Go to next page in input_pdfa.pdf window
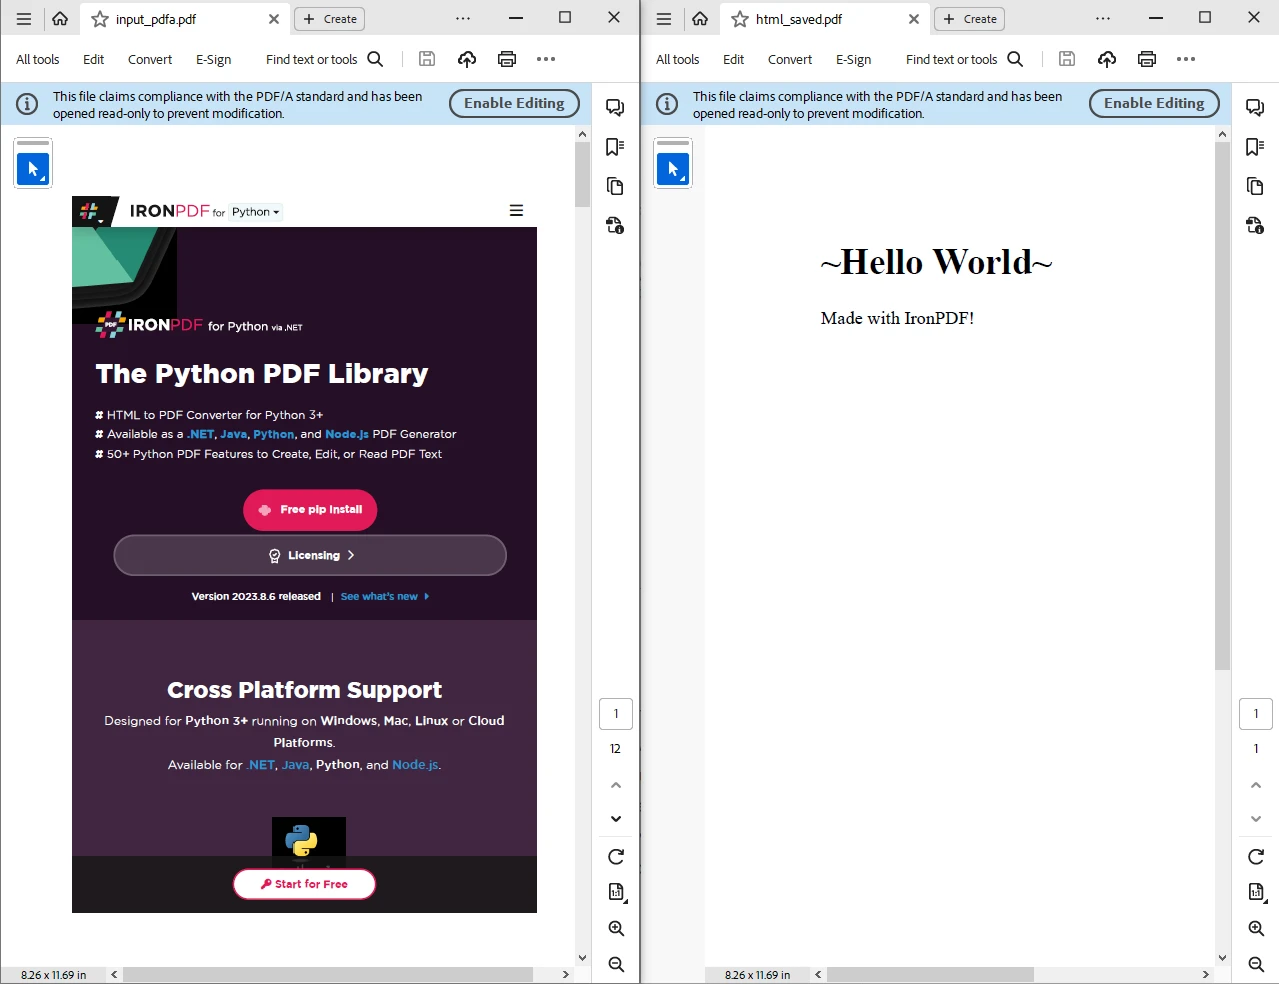 point(616,819)
